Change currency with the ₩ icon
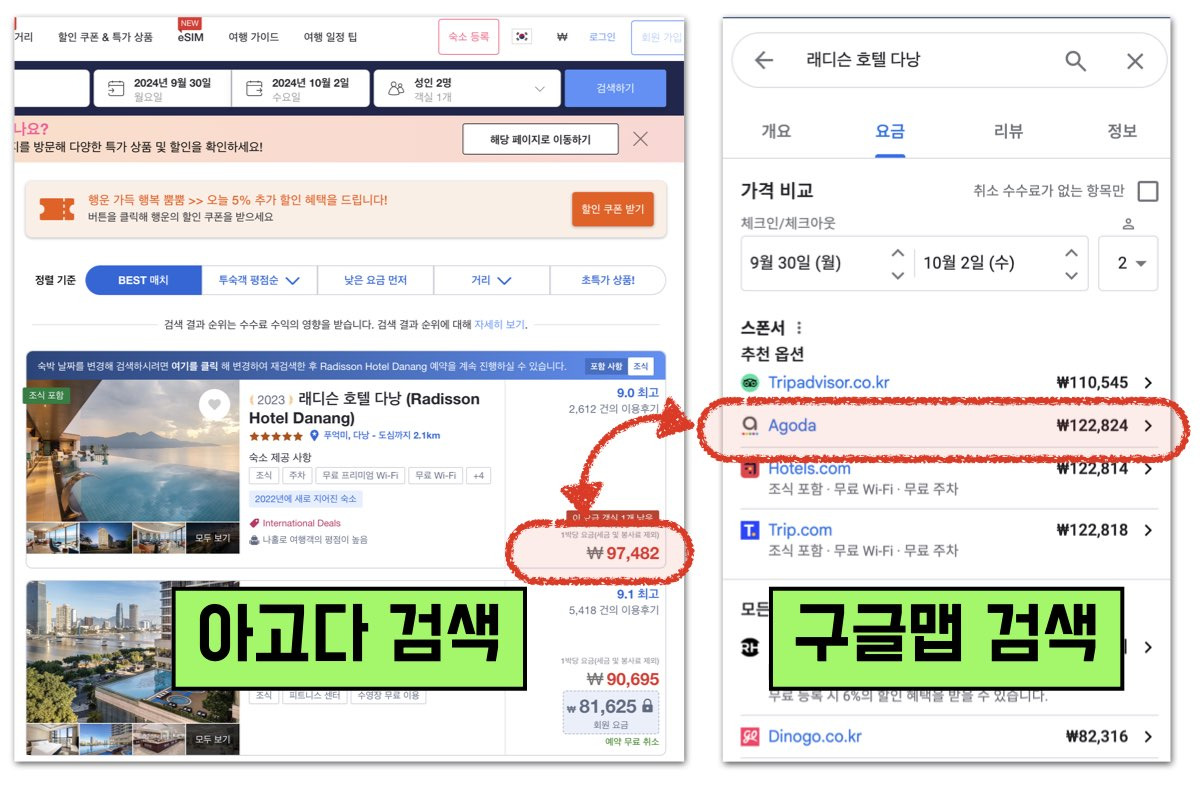 [x=562, y=37]
